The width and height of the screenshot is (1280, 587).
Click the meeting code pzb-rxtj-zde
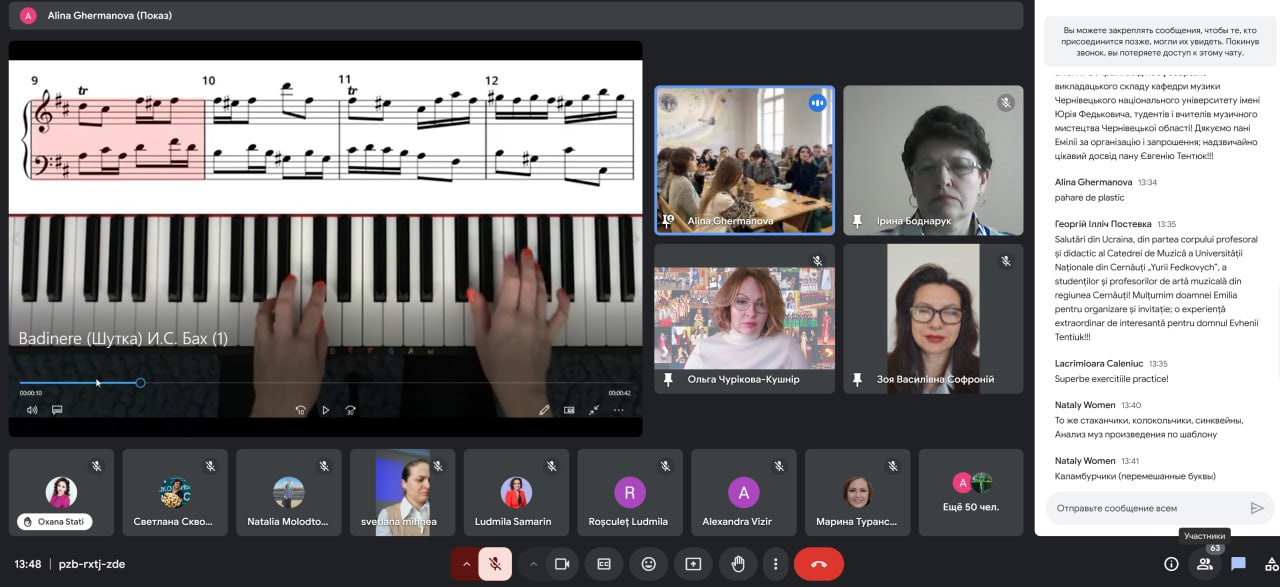tap(92, 564)
